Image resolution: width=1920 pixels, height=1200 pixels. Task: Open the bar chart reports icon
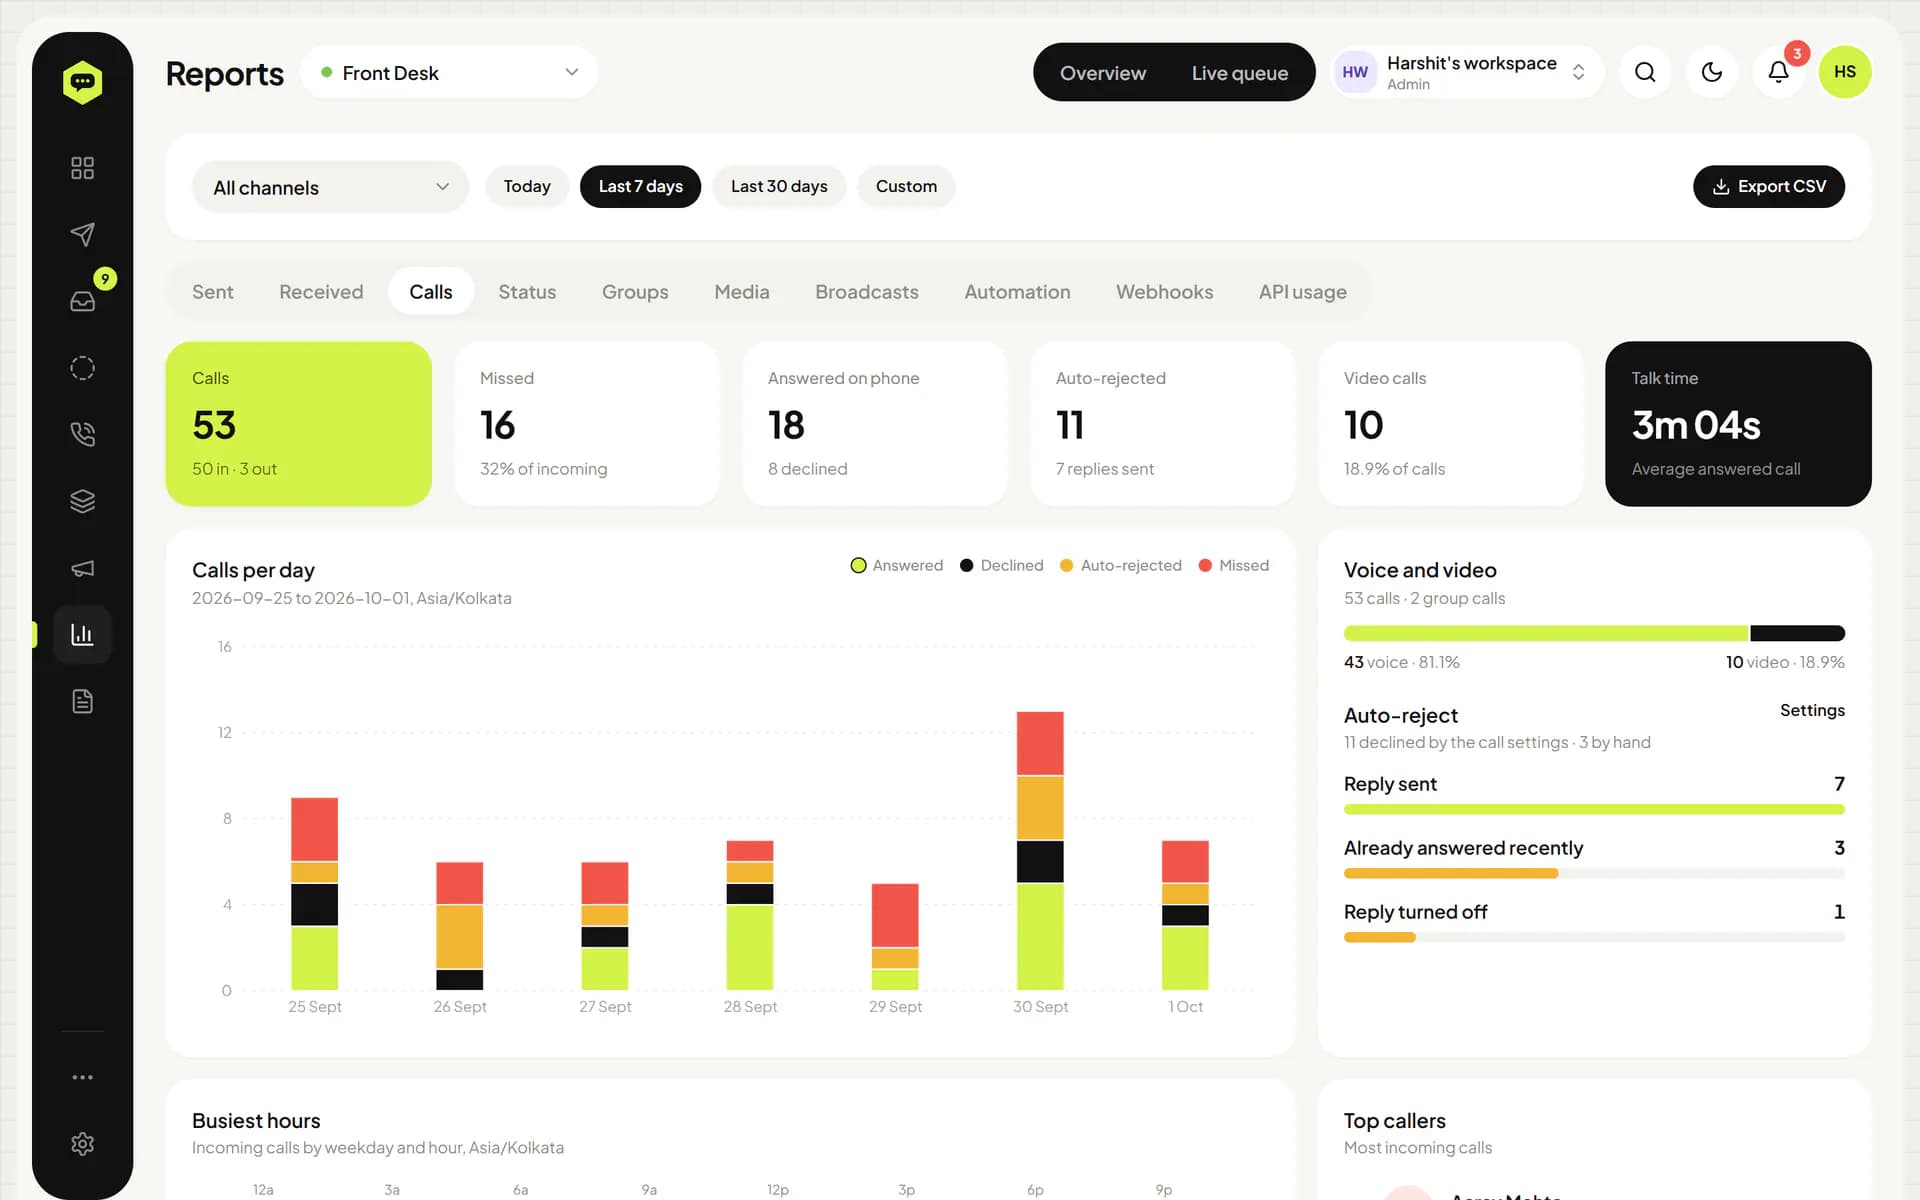click(x=82, y=634)
